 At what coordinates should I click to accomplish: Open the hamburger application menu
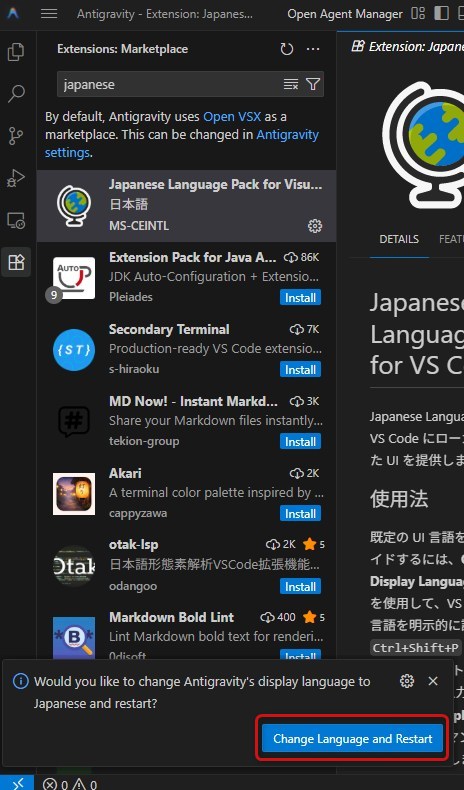point(49,14)
